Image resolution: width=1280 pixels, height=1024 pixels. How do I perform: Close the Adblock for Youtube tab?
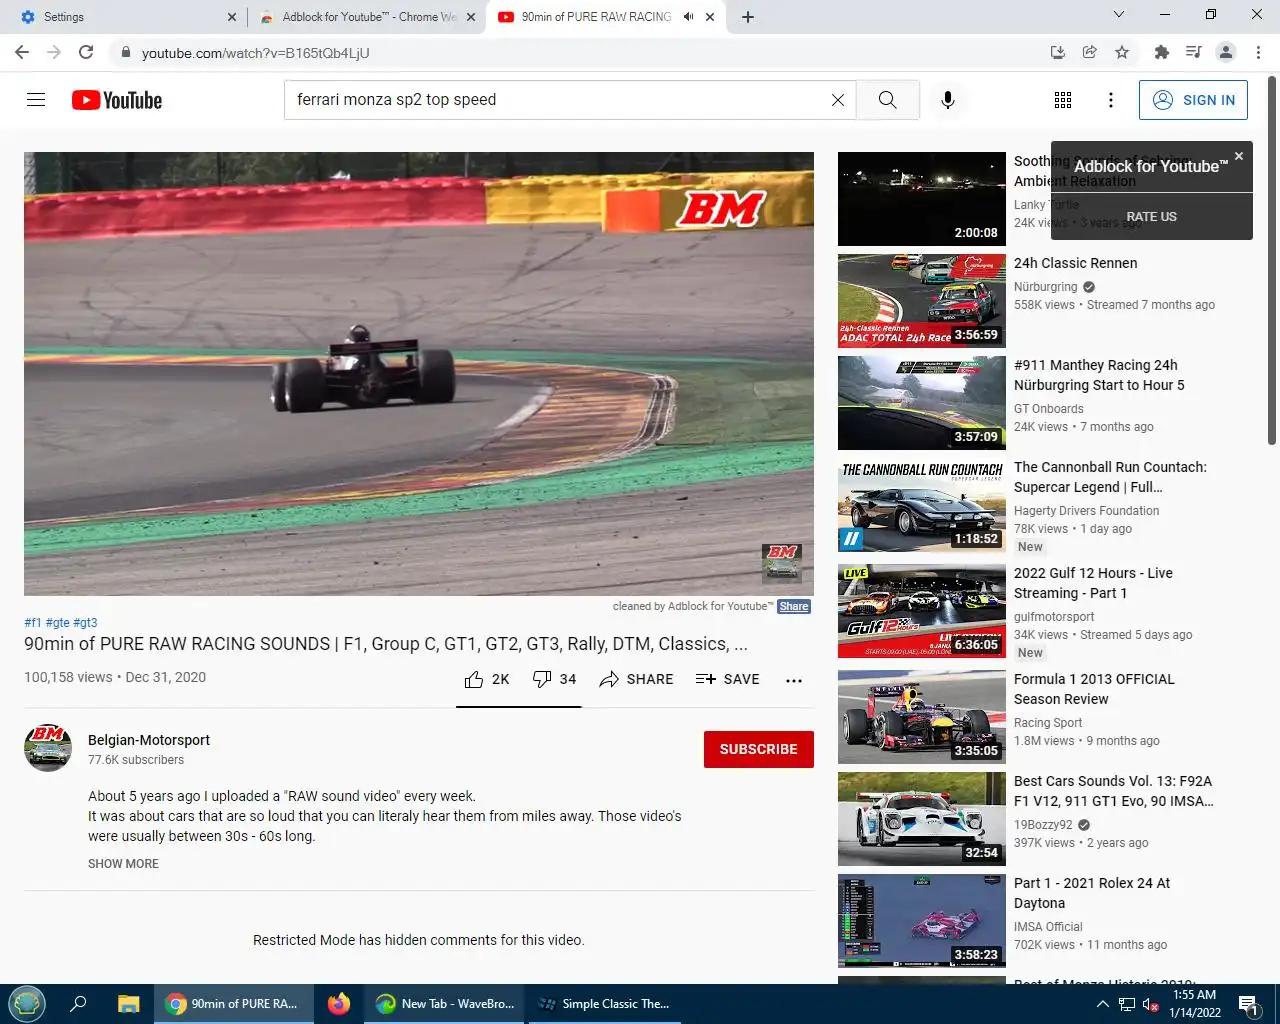(471, 17)
